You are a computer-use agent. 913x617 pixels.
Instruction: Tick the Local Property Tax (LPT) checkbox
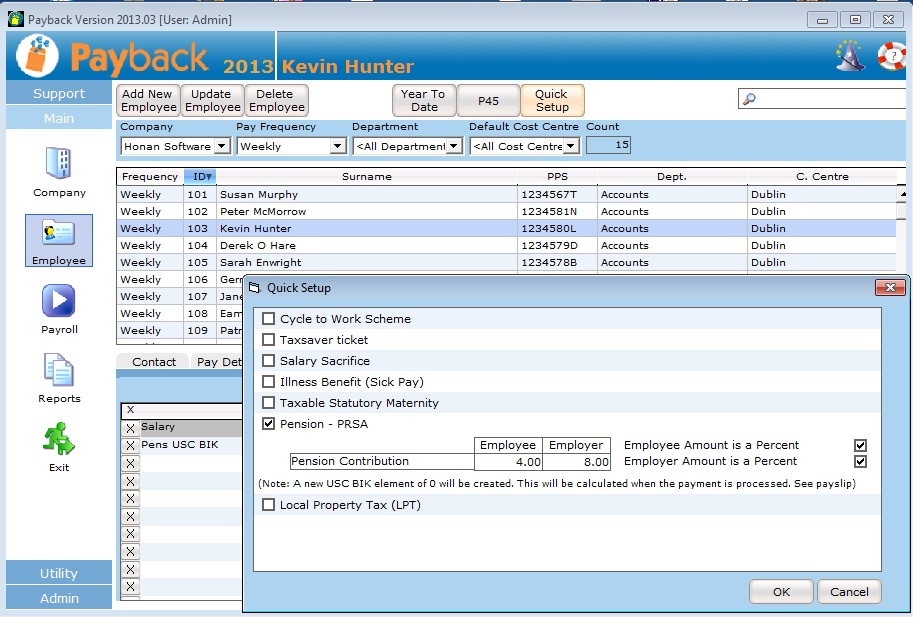point(268,505)
